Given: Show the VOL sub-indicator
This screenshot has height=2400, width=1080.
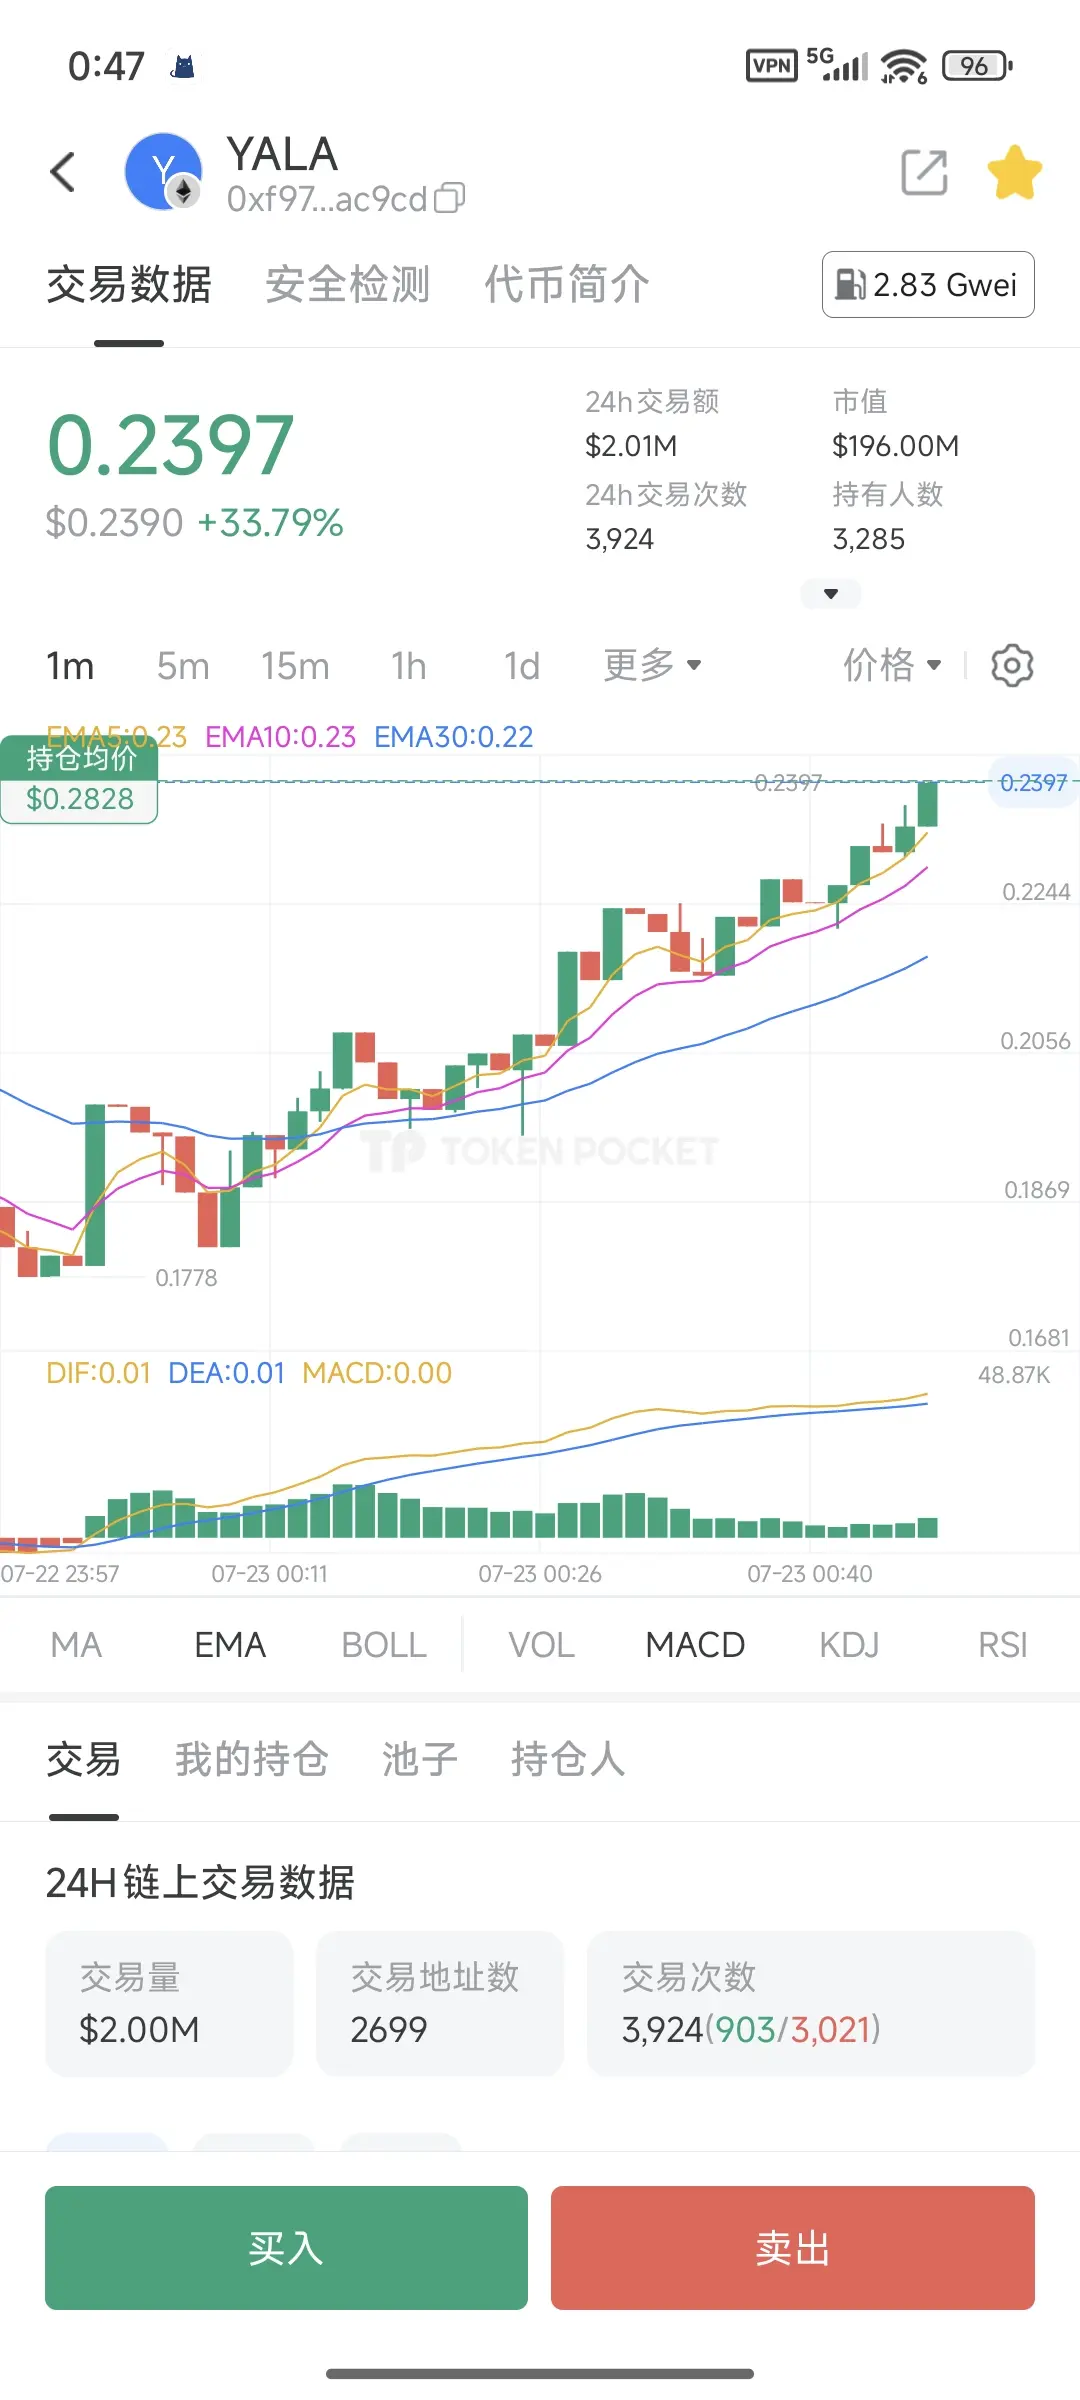Looking at the screenshot, I should tap(541, 1645).
